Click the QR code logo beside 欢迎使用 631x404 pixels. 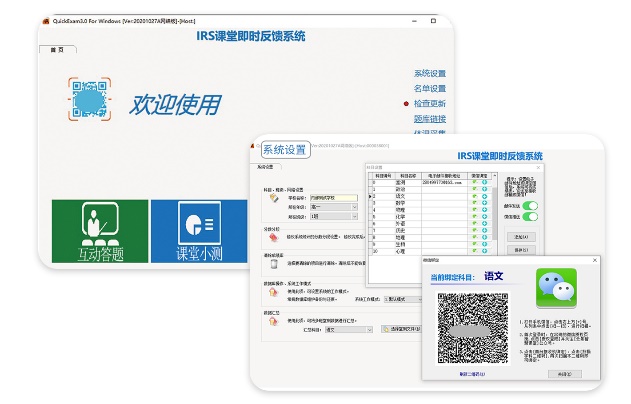(x=90, y=102)
